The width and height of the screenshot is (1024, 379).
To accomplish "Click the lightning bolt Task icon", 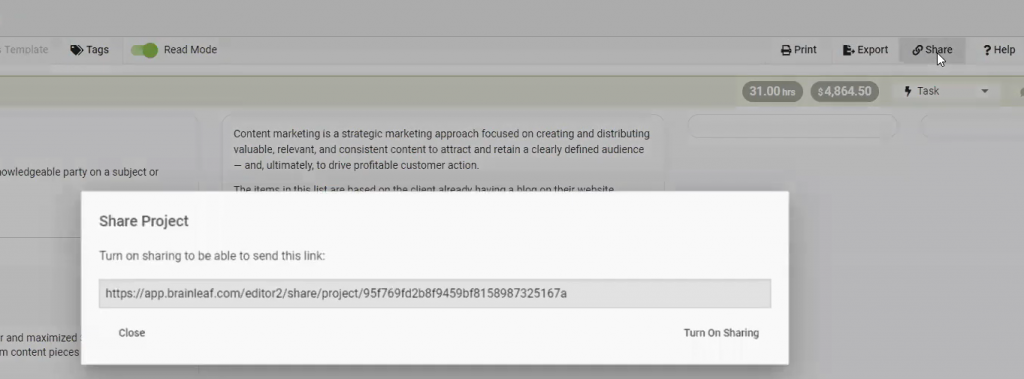I will coord(908,91).
